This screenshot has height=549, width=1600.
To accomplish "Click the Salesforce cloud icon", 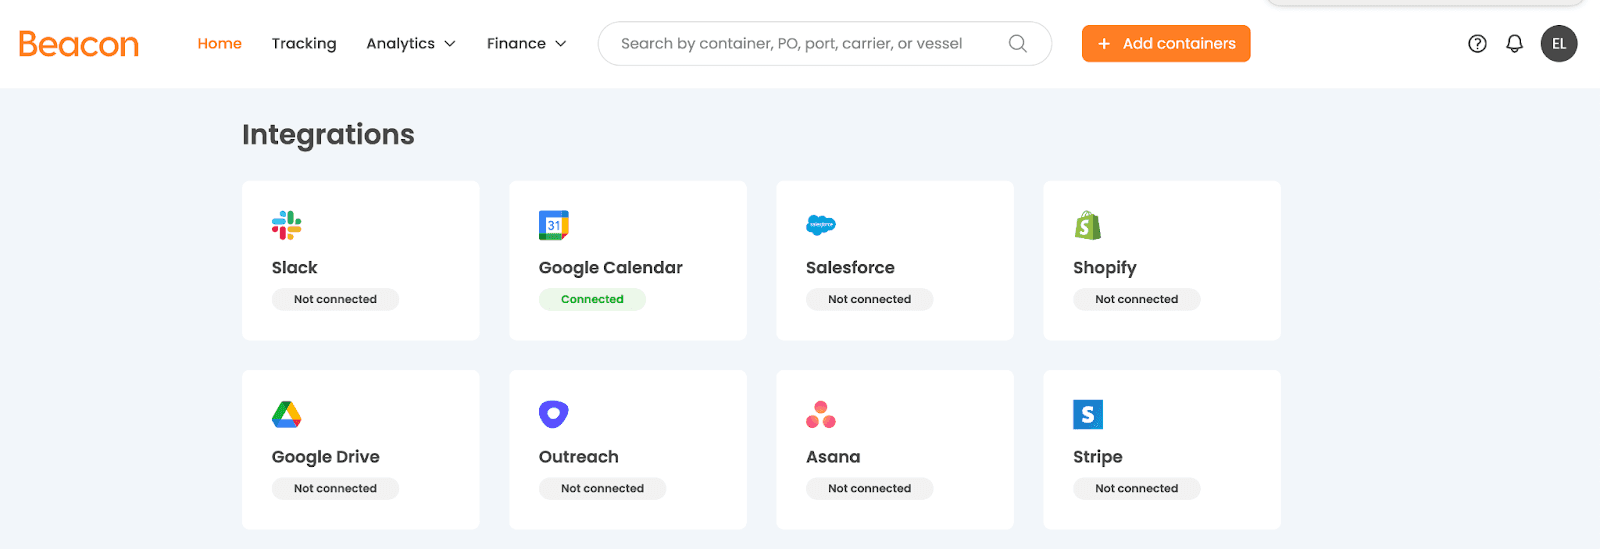I will point(821,225).
